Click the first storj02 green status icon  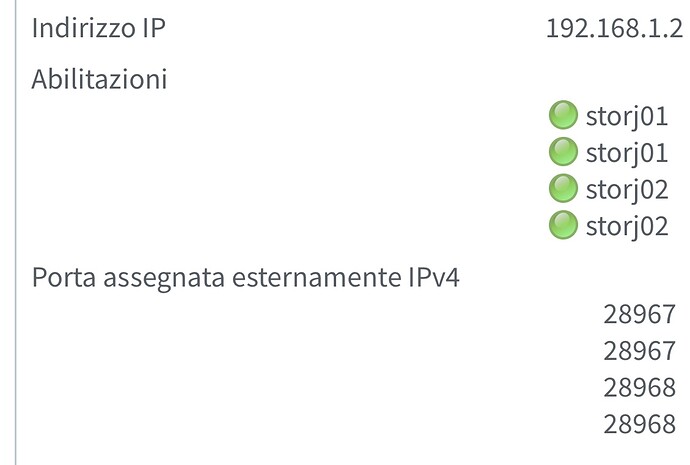[564, 188]
